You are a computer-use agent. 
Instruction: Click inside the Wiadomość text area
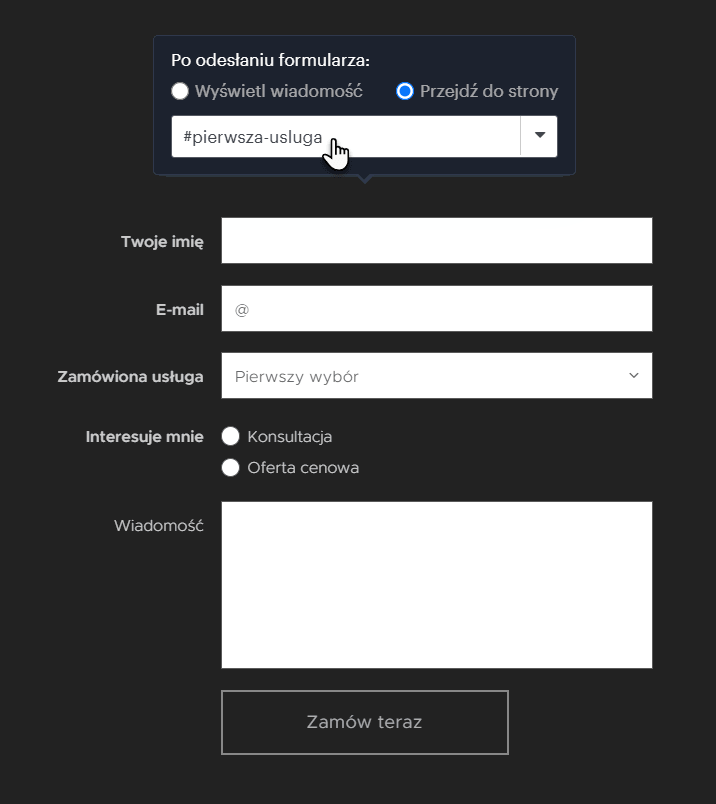pos(436,585)
